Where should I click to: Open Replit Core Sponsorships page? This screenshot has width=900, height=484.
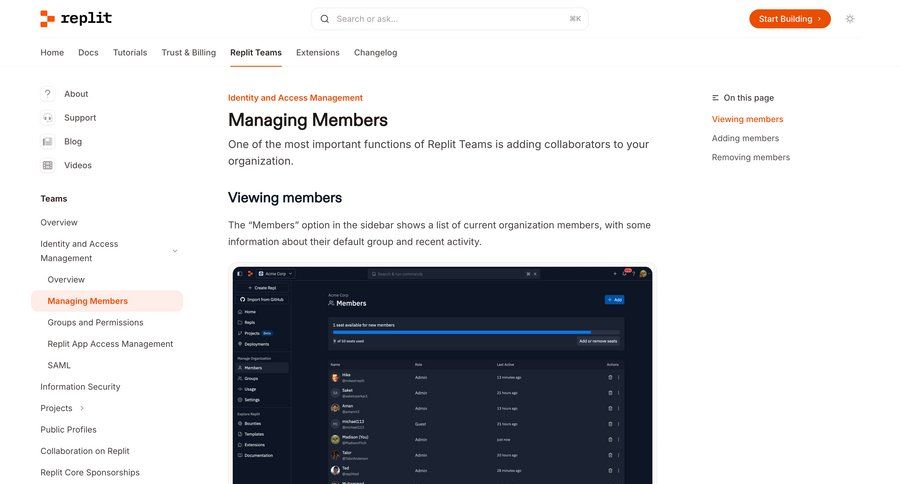click(90, 473)
